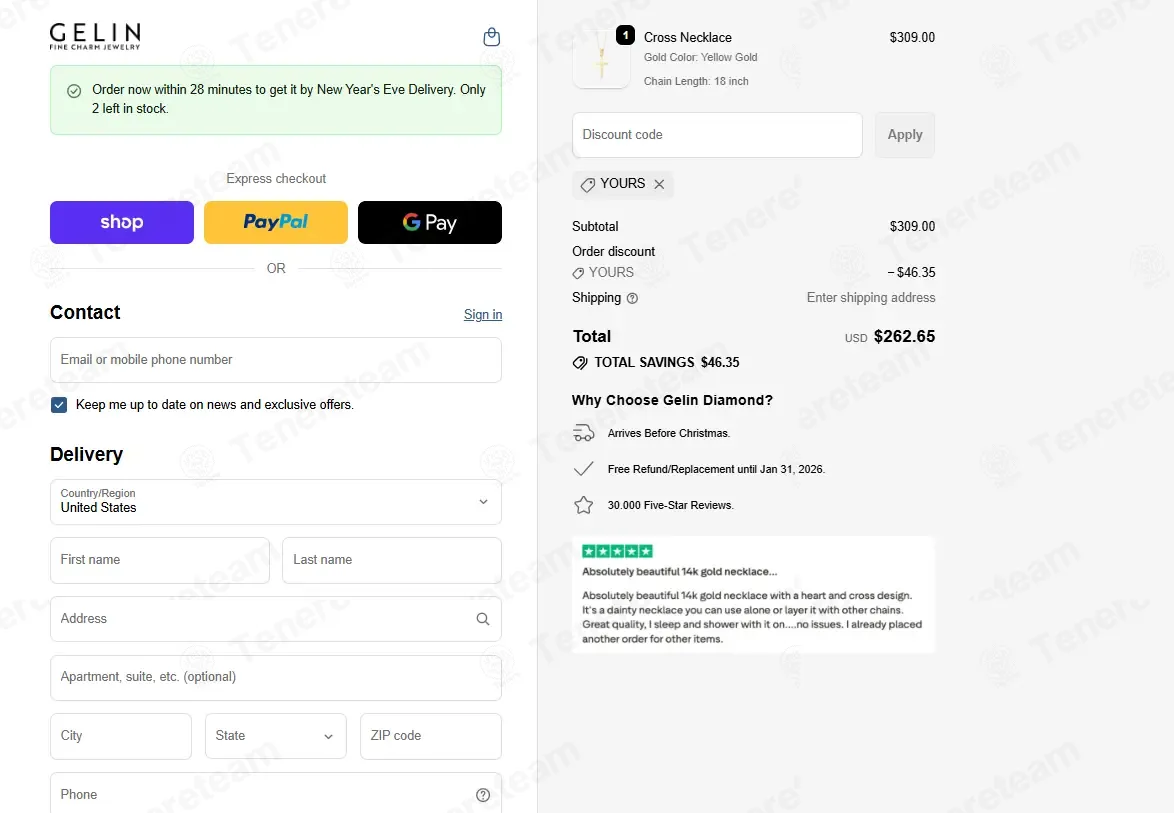Focus the Phone field
Screen dimensions: 1174x813
(276, 794)
